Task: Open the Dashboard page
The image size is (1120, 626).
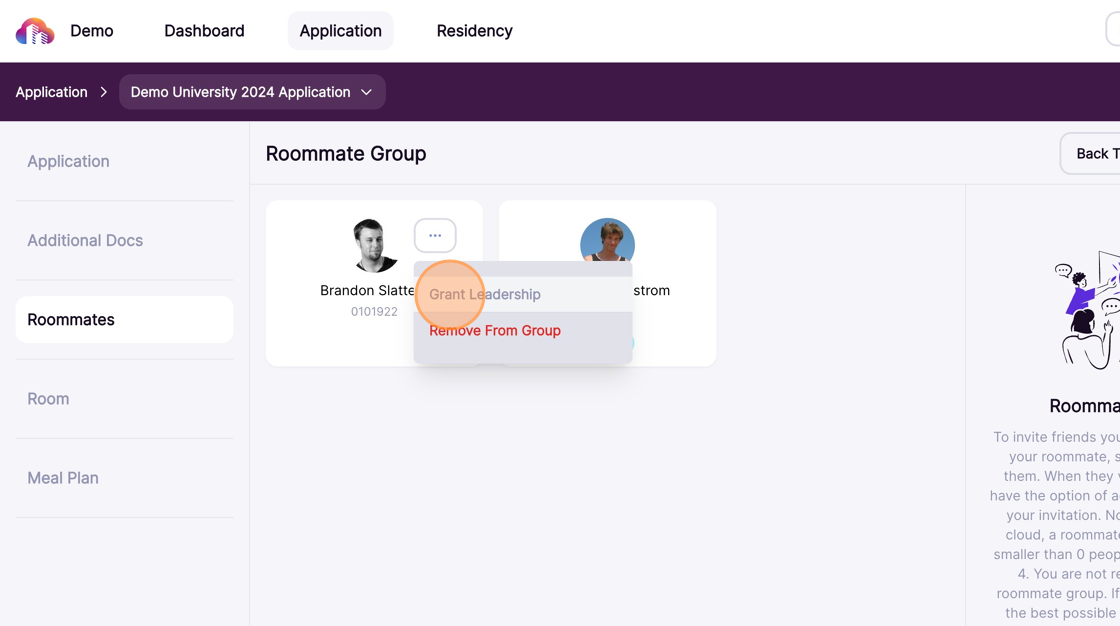Action: point(204,31)
